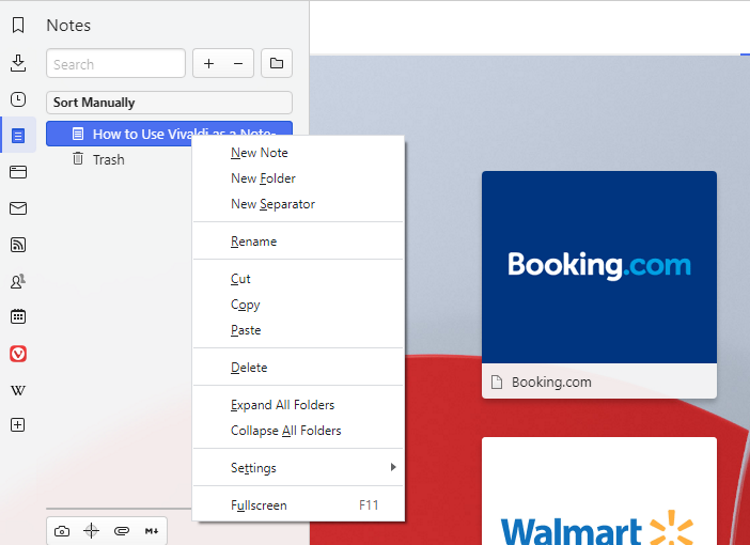The height and width of the screenshot is (545, 750).
Task: Select the Notes panel icon
Action: tap(18, 135)
